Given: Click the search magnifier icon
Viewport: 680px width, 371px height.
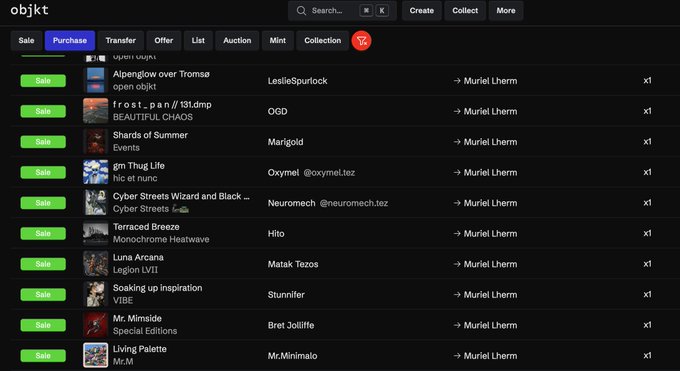Looking at the screenshot, I should pos(301,10).
